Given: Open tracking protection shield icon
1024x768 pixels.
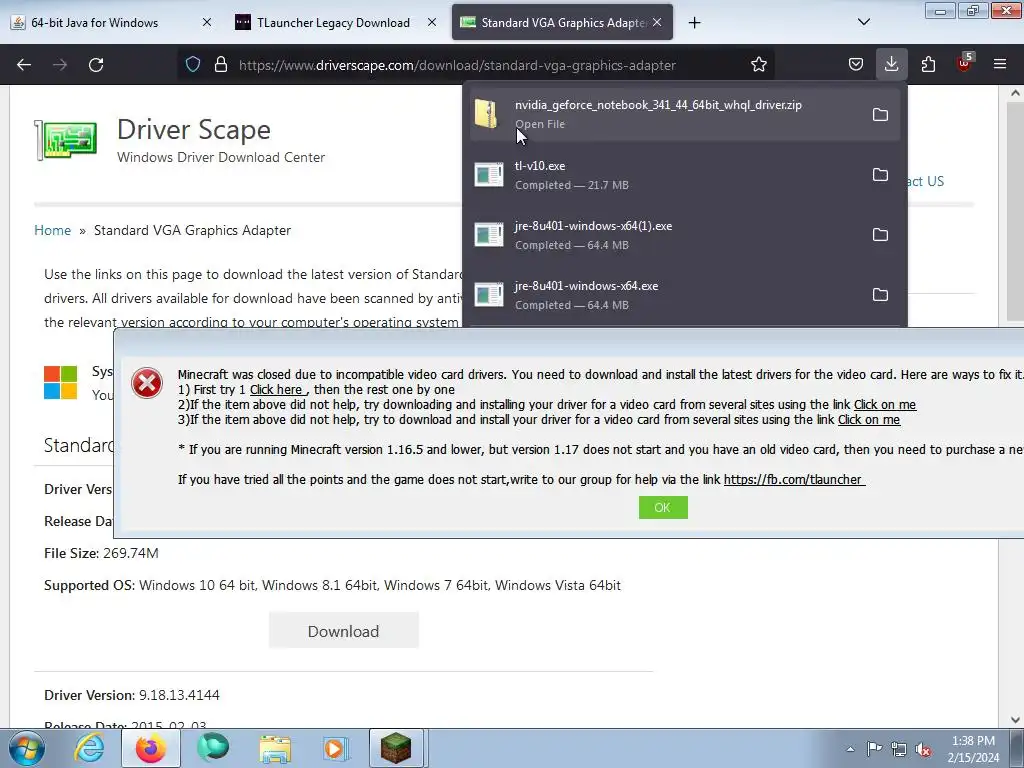Looking at the screenshot, I should coord(193,65).
